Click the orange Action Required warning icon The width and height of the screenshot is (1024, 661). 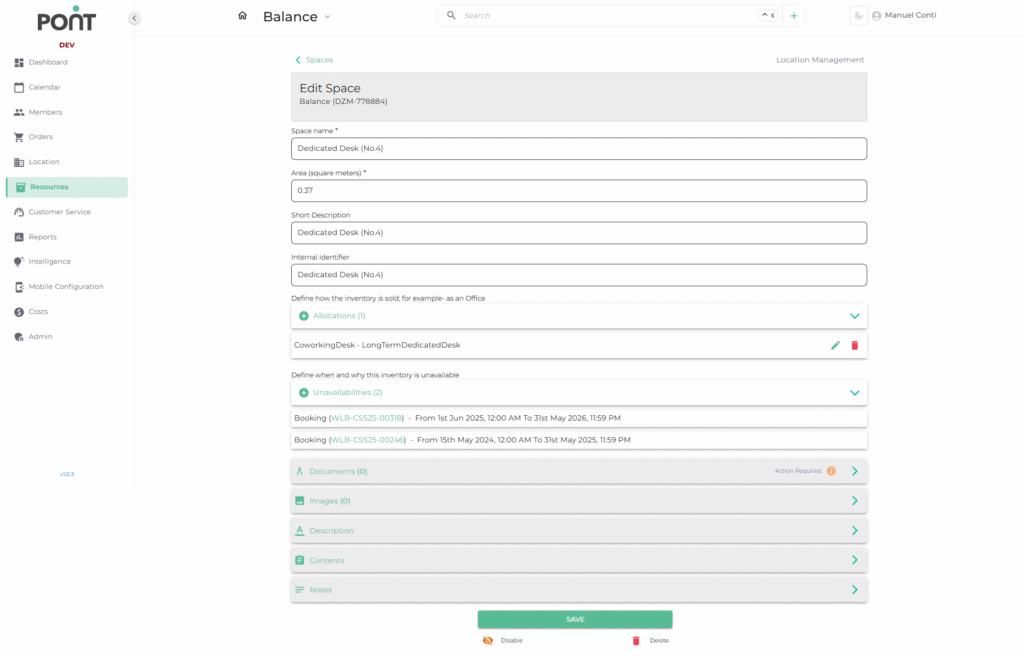[x=831, y=471]
